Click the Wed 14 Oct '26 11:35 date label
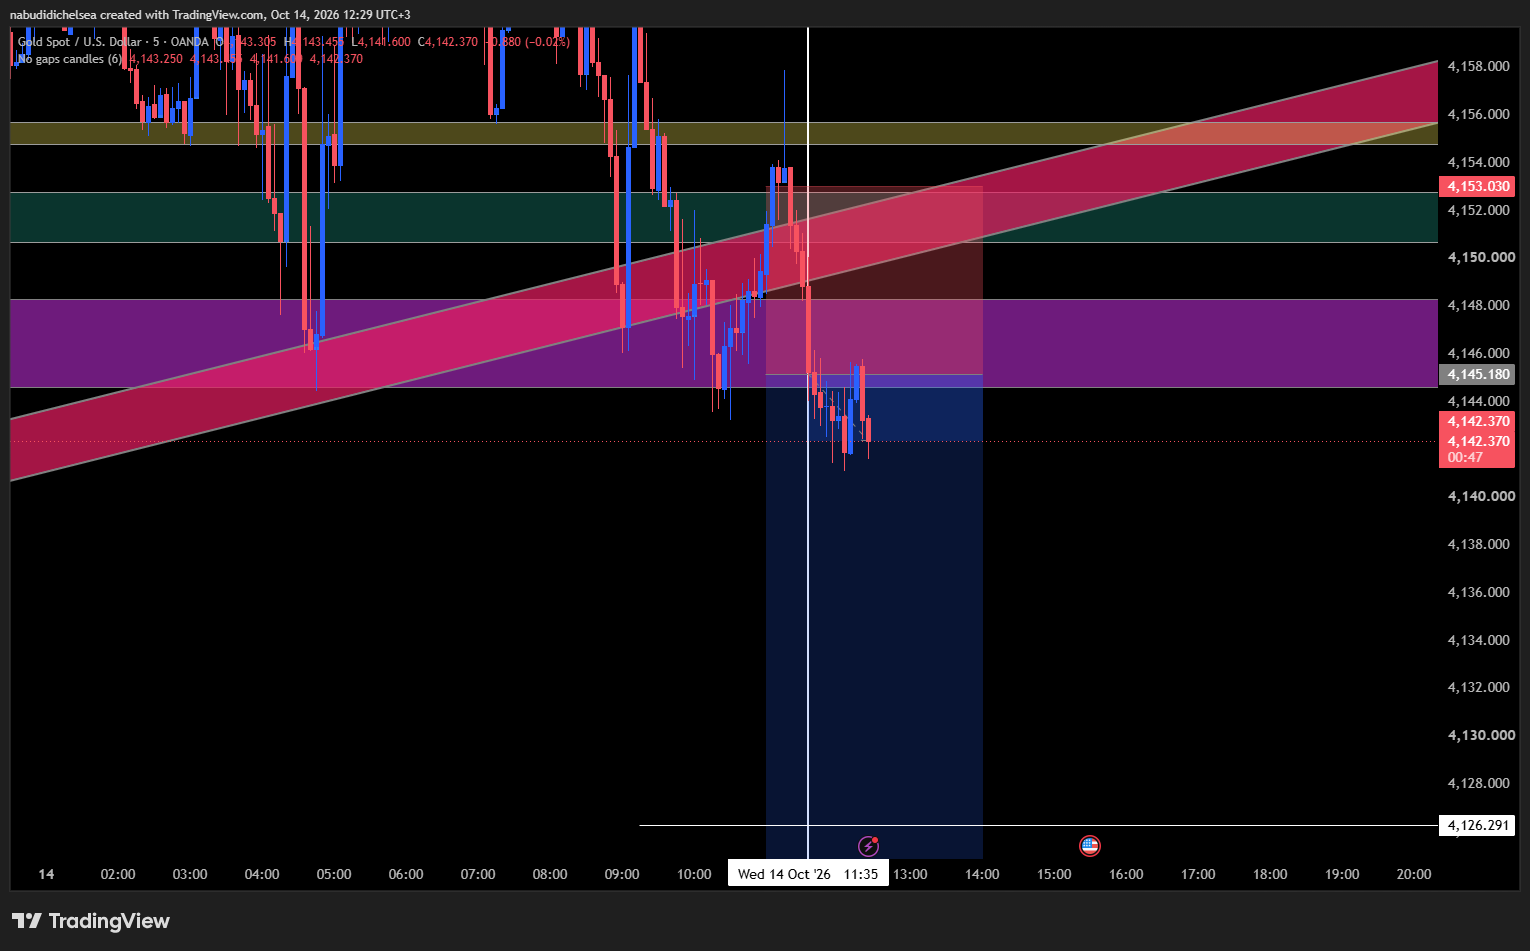This screenshot has width=1530, height=951. [x=808, y=874]
